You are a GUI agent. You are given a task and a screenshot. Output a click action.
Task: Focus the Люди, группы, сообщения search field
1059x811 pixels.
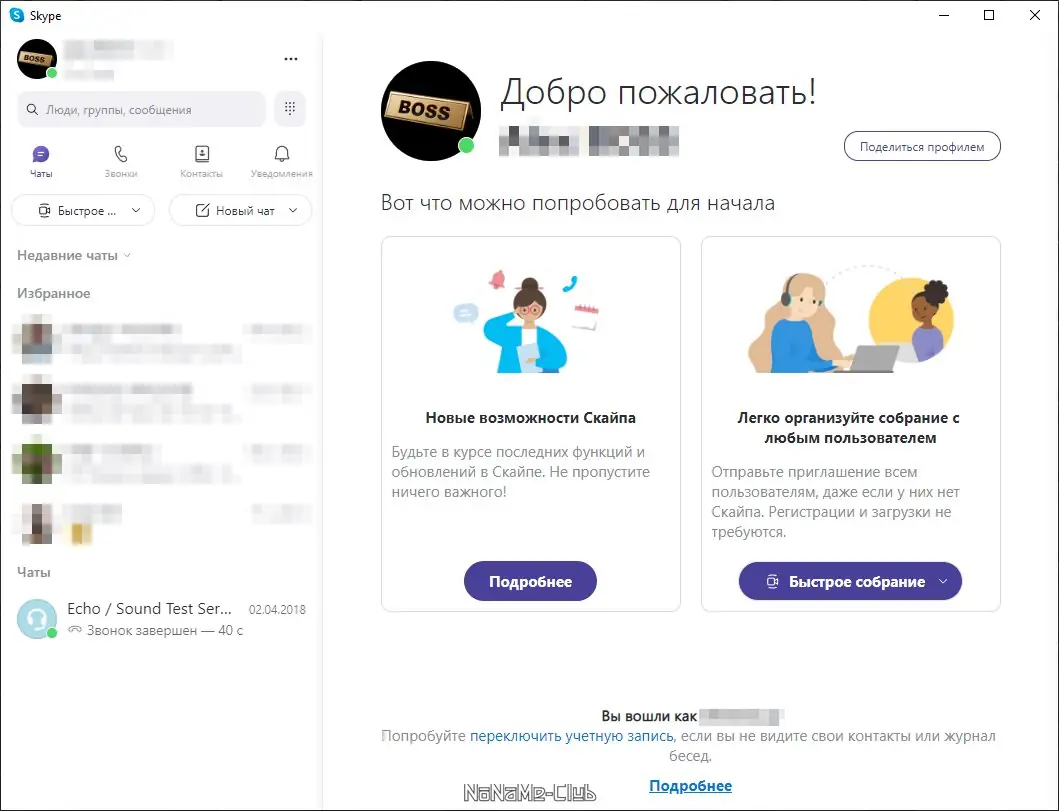pos(141,109)
